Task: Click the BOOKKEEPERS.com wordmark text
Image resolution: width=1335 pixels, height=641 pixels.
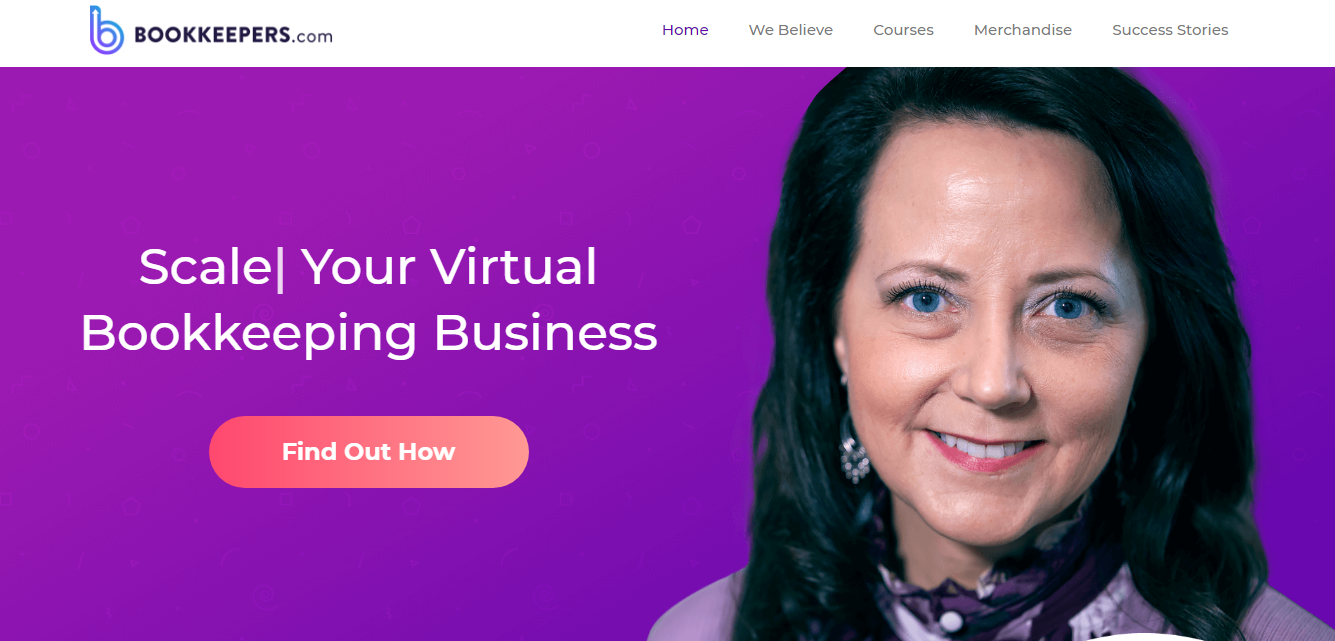Action: point(233,36)
